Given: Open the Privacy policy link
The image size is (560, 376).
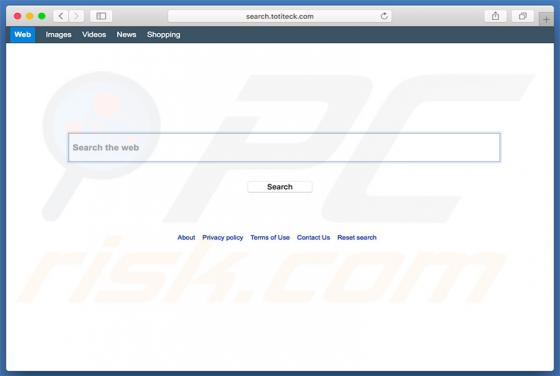Looking at the screenshot, I should coord(222,237).
